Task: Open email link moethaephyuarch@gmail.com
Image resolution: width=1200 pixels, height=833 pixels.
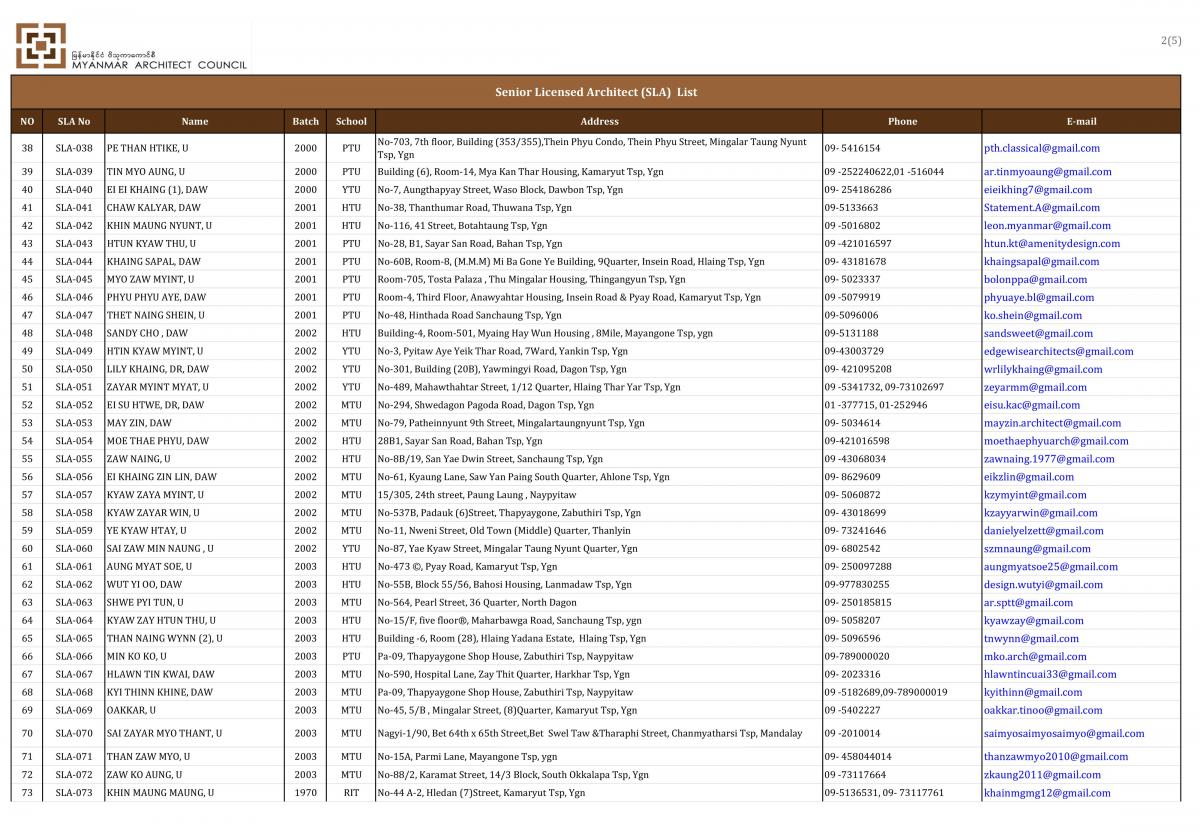Action: pos(1055,441)
